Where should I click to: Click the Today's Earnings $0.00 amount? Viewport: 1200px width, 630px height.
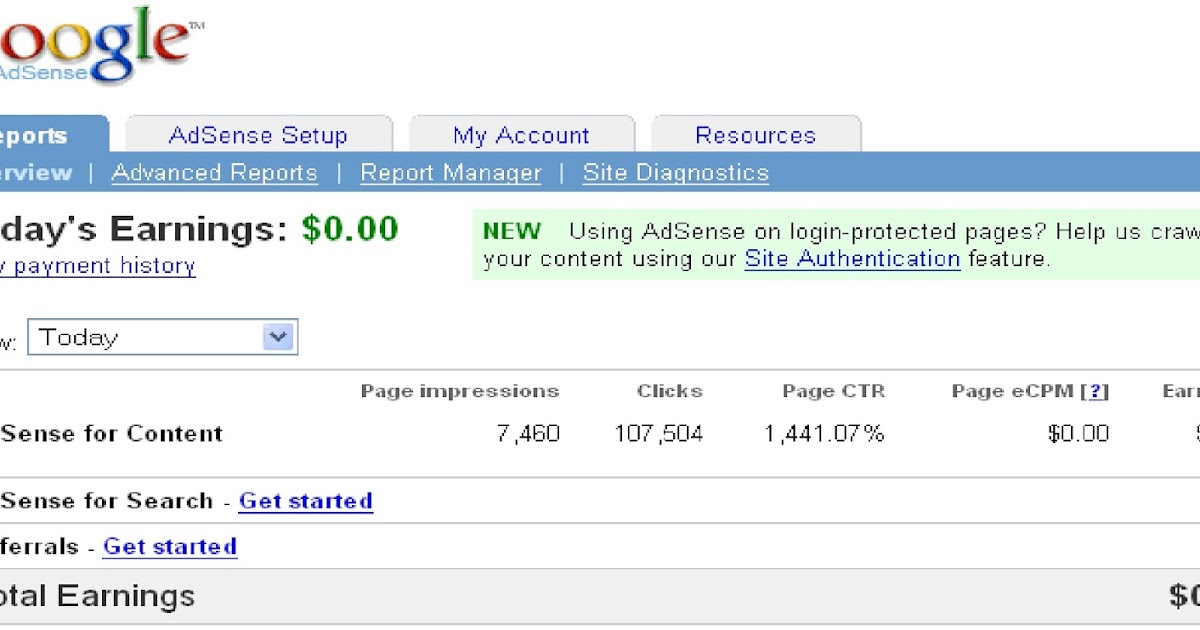click(355, 229)
